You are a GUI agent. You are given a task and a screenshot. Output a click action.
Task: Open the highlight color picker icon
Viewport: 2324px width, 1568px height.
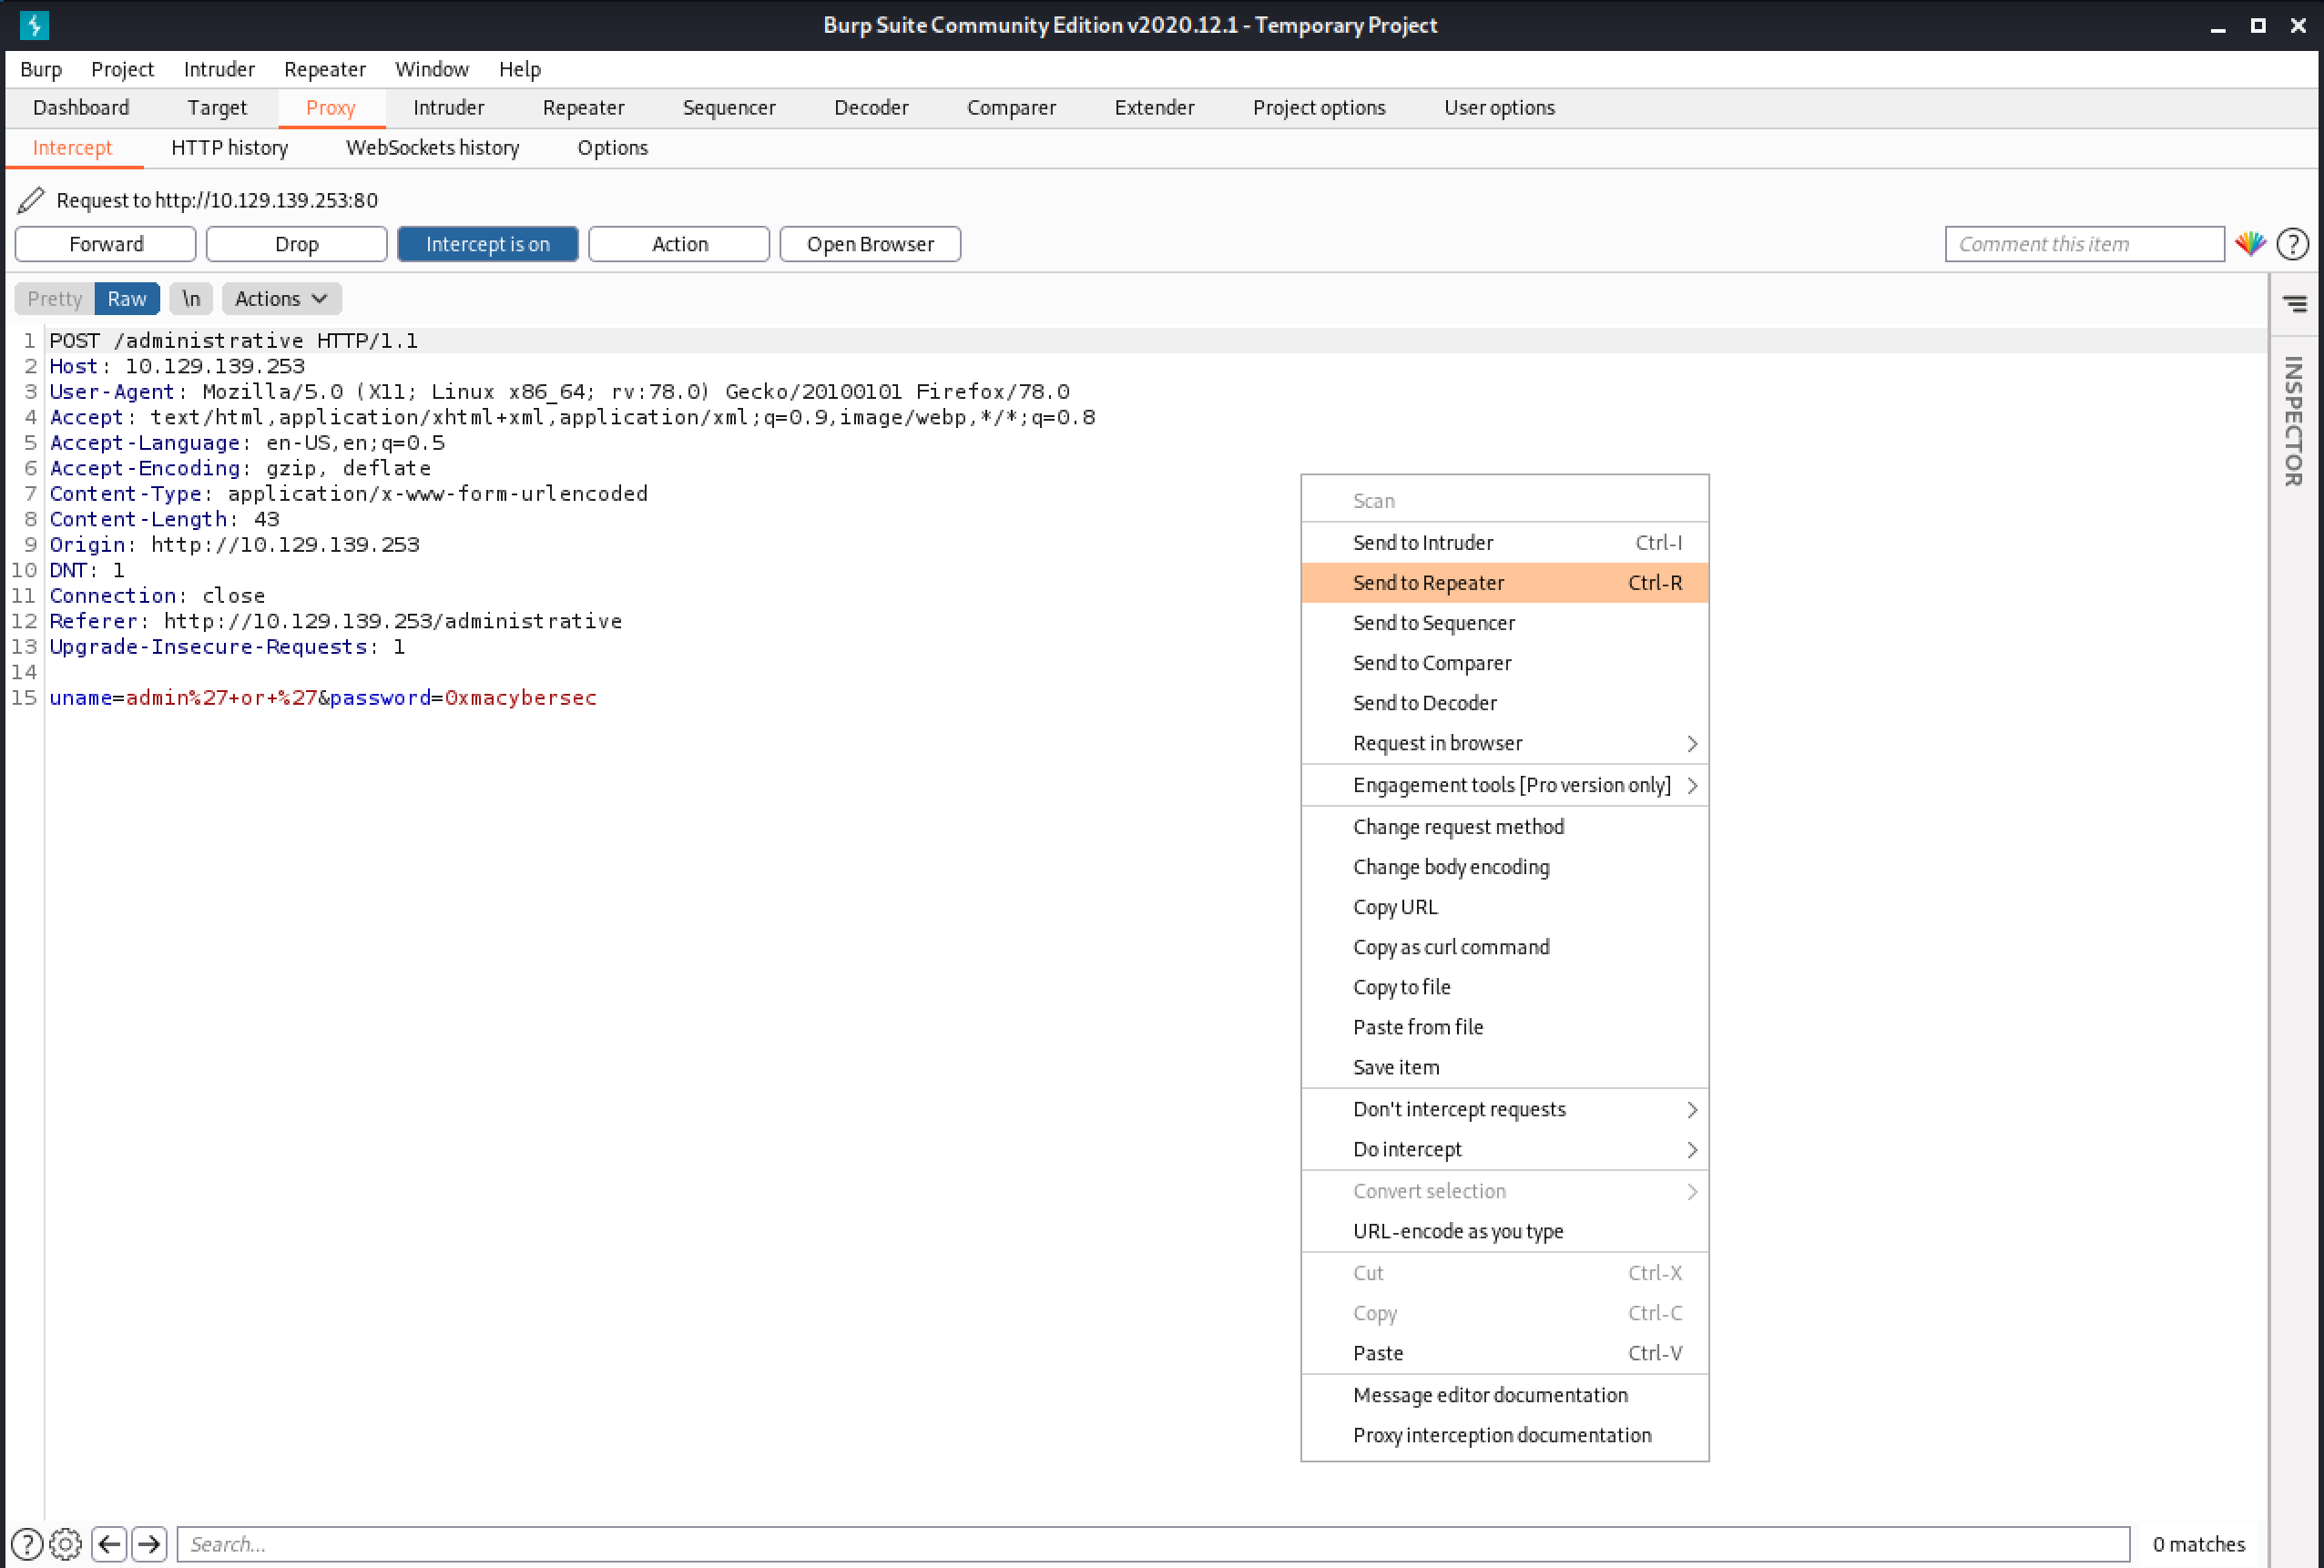coord(2250,244)
